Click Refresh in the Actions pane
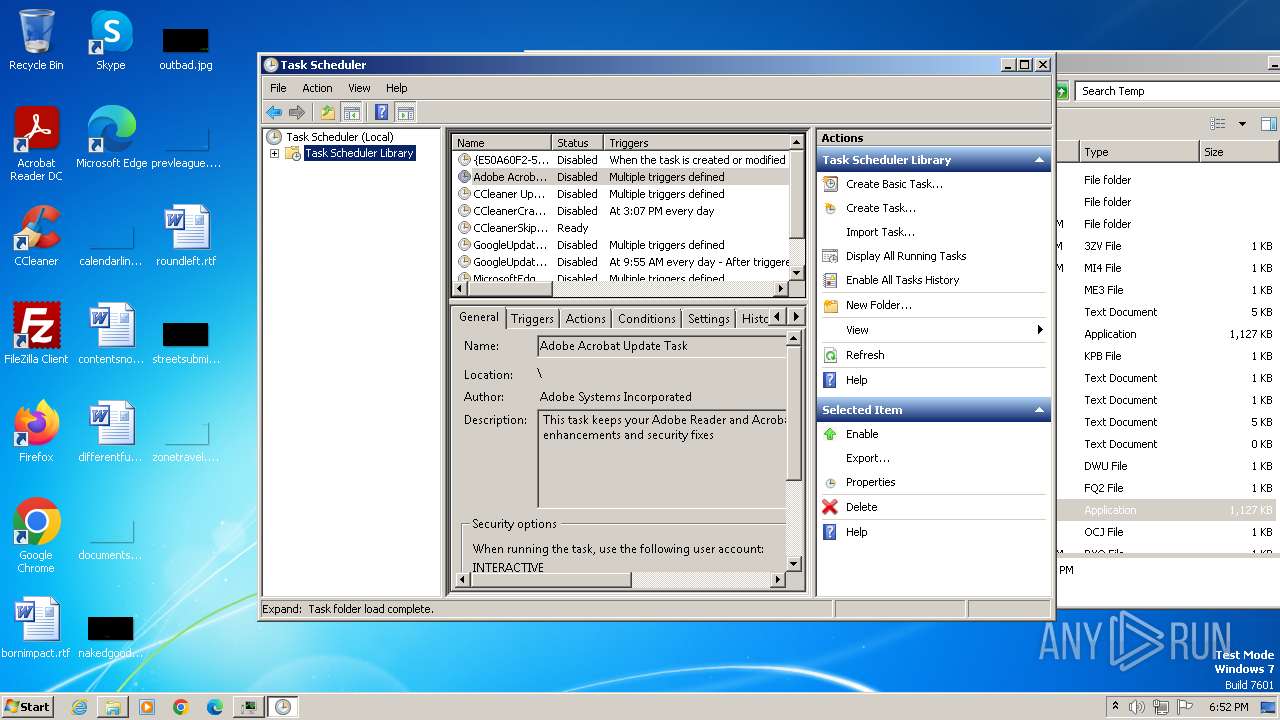The image size is (1280, 720). point(865,355)
